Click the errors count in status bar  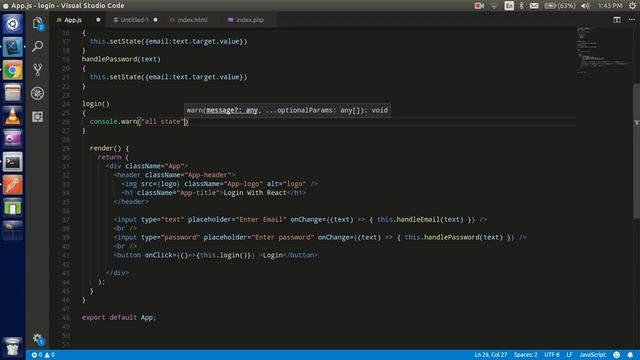click(x=37, y=355)
